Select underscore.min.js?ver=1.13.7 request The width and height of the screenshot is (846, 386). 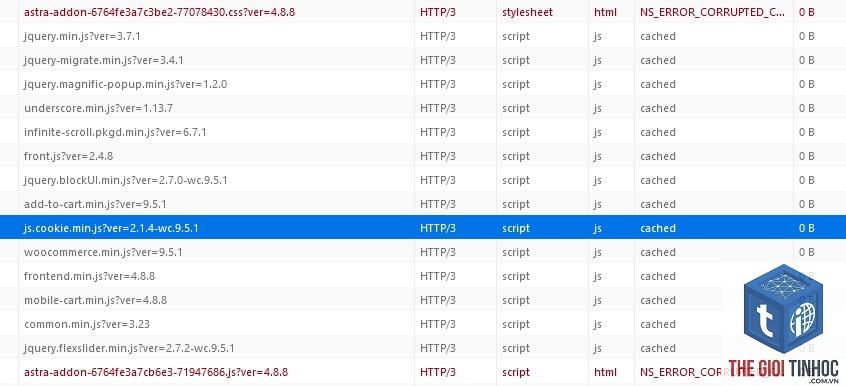[423, 108]
